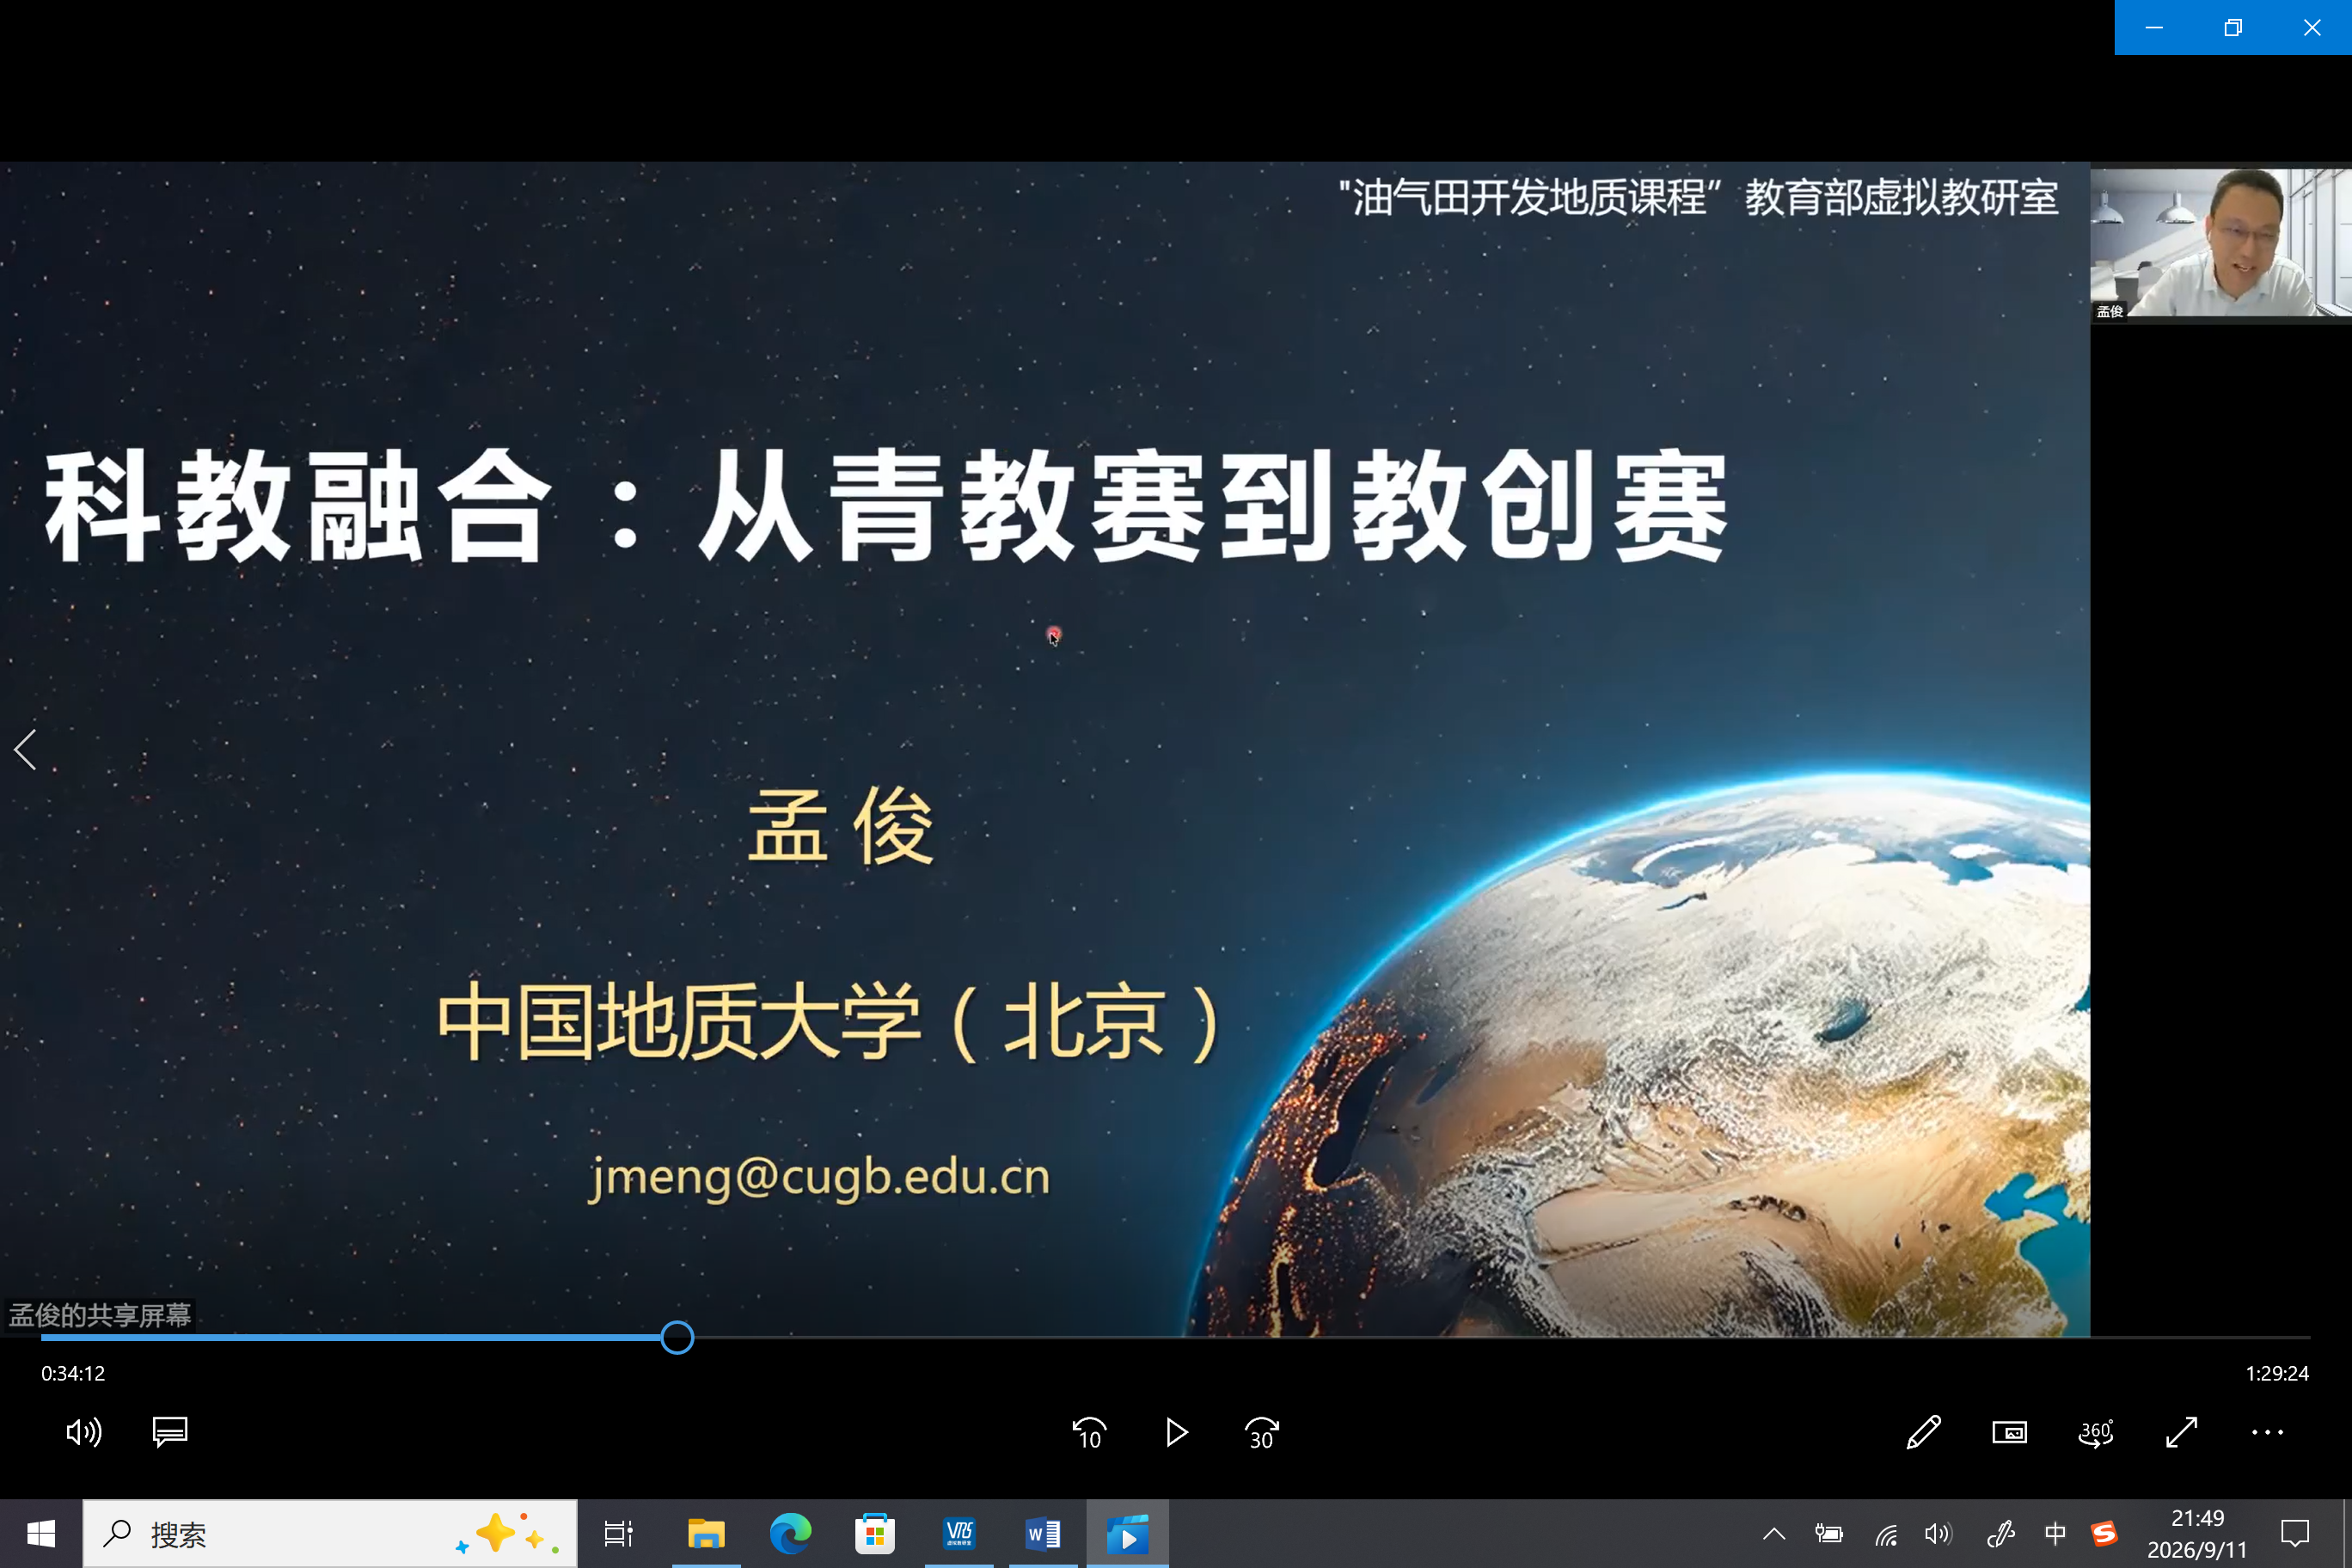This screenshot has width=2352, height=1568.
Task: Open the pencil edit tool
Action: 1923,1432
